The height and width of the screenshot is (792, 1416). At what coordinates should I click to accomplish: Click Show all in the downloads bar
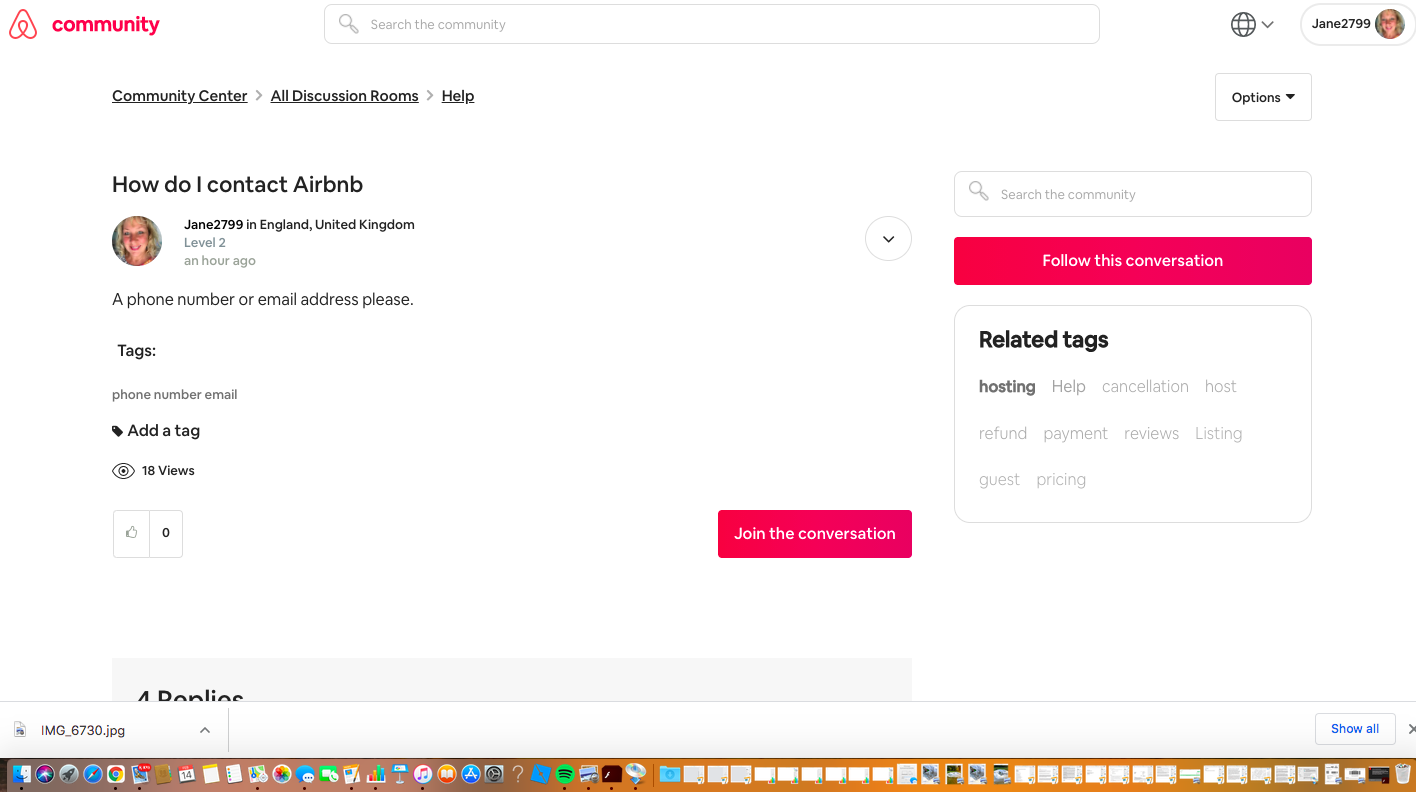click(1355, 728)
